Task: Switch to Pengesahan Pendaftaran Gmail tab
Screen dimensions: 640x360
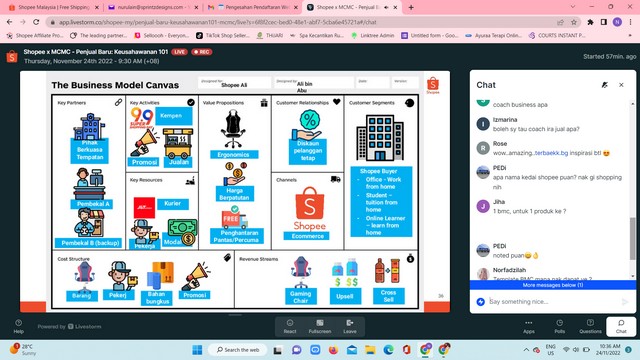Action: 253,7
